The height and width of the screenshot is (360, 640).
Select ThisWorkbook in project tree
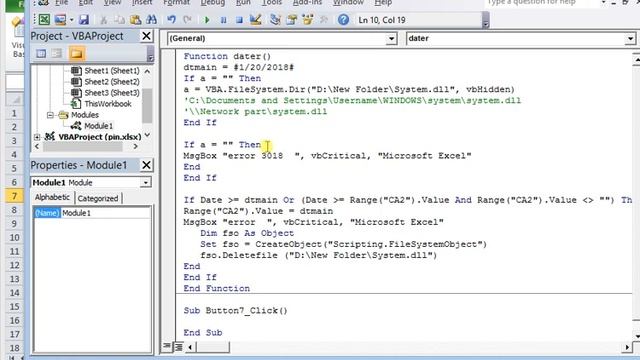pos(108,104)
